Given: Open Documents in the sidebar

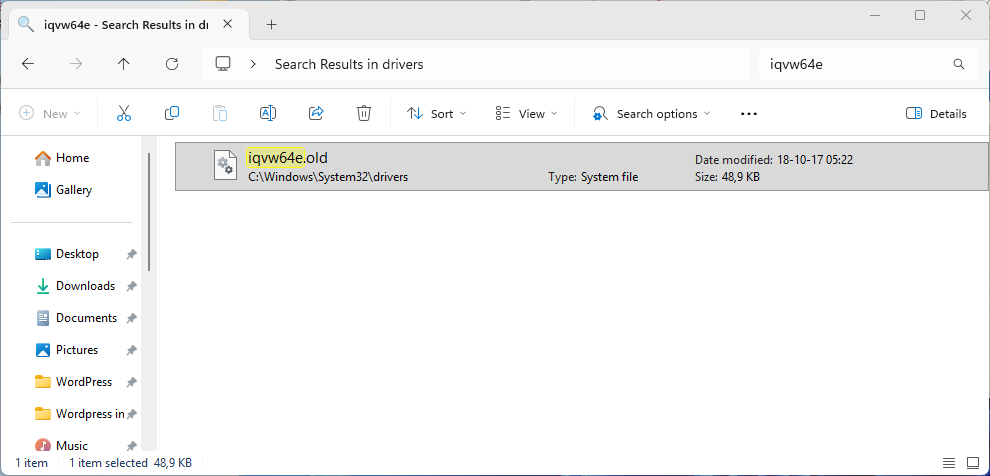Looking at the screenshot, I should tap(86, 318).
